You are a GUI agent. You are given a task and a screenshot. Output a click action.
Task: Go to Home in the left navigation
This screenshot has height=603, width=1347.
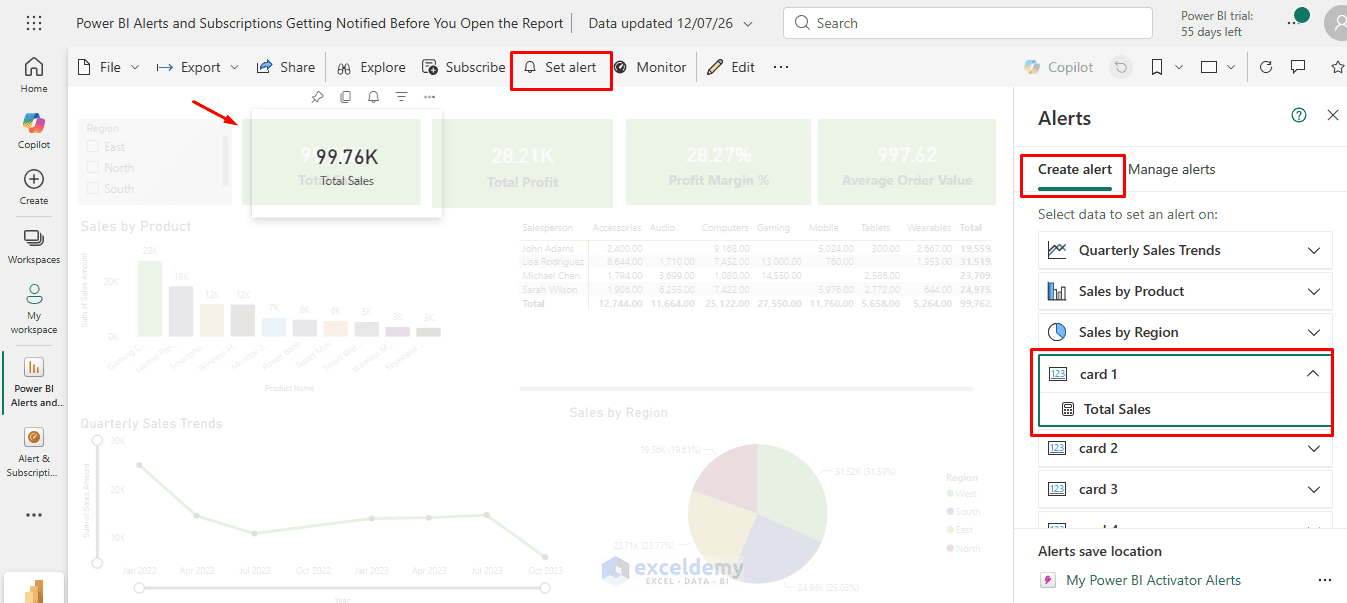34,74
